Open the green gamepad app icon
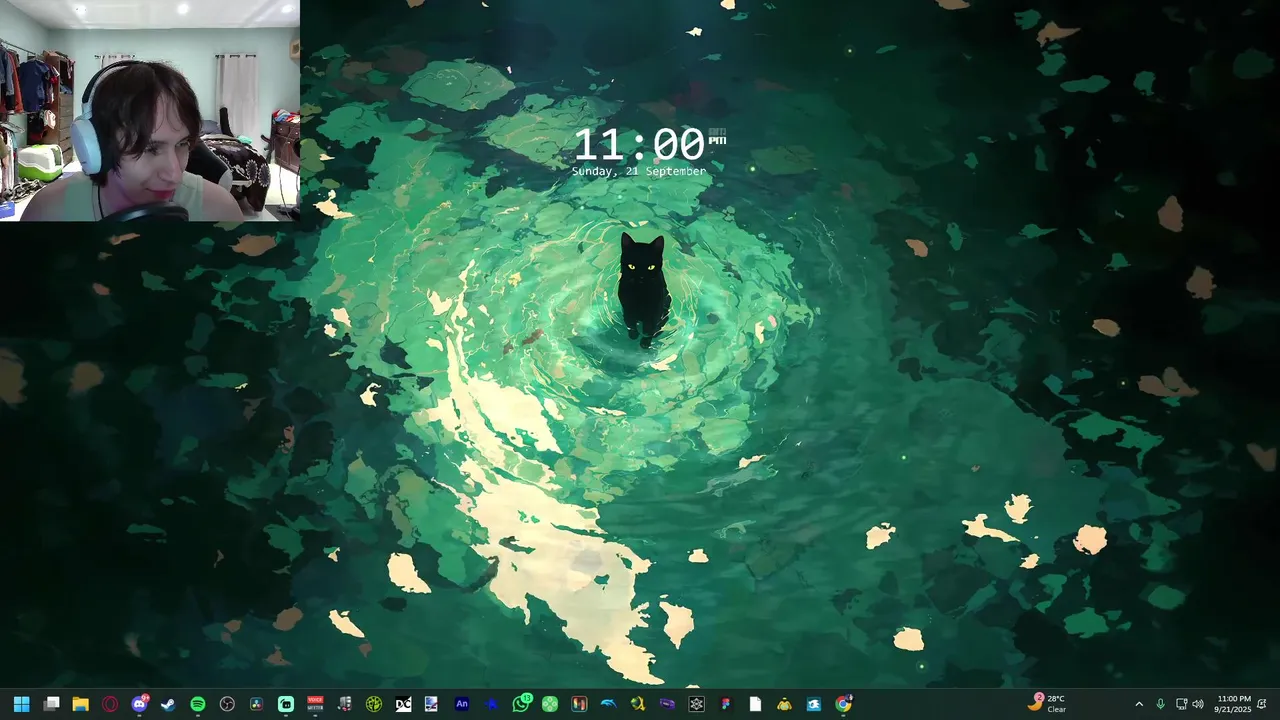Image resolution: width=1280 pixels, height=720 pixels. pos(550,704)
